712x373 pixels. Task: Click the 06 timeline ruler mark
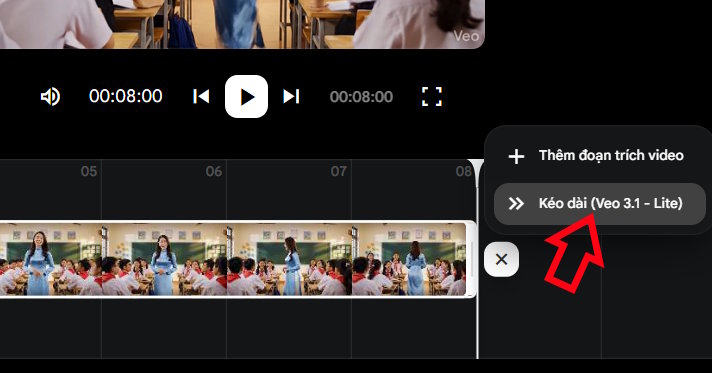coord(213,171)
